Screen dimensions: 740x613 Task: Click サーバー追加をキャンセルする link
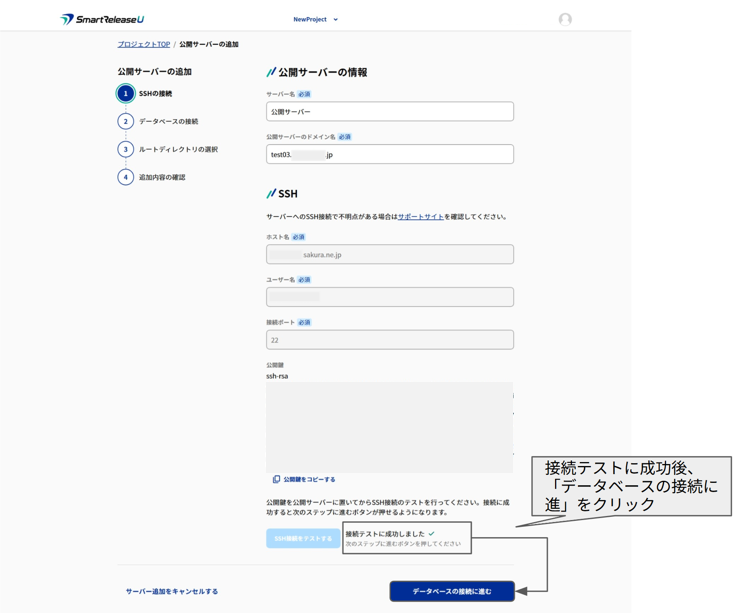point(172,592)
